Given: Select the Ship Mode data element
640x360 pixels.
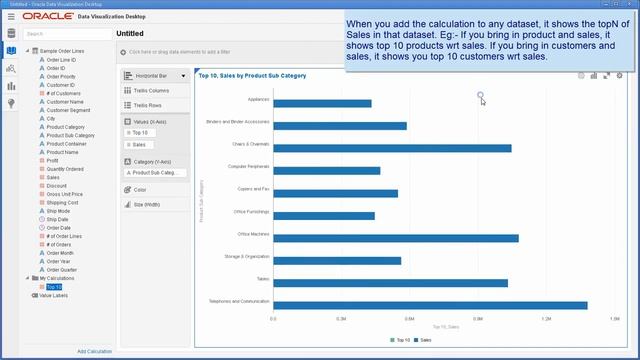Looking at the screenshot, I should (58, 211).
